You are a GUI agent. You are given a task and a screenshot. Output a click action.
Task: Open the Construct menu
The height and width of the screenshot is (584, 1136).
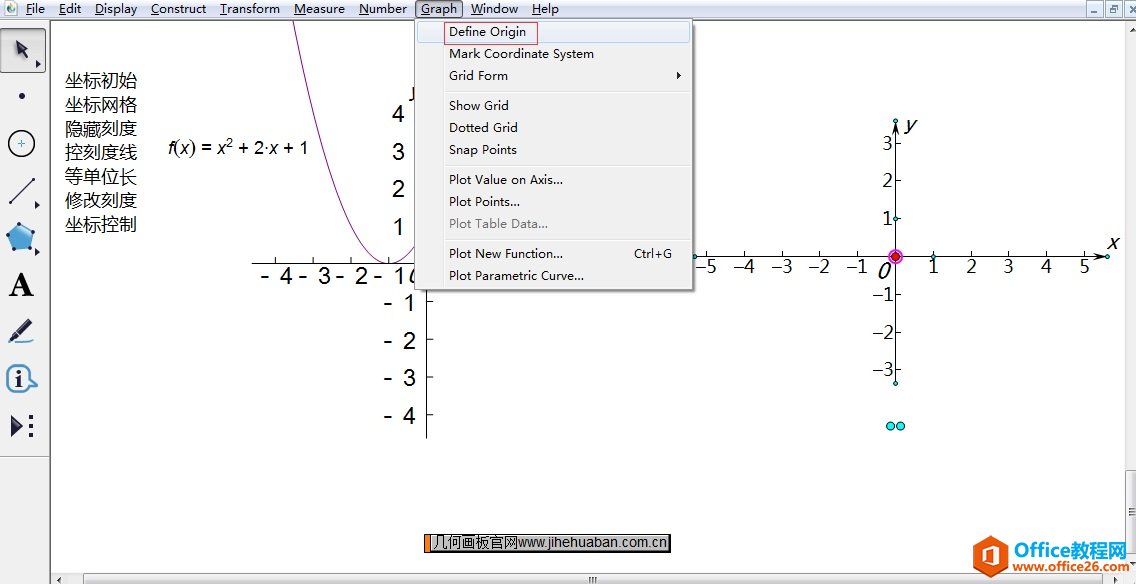coord(178,9)
